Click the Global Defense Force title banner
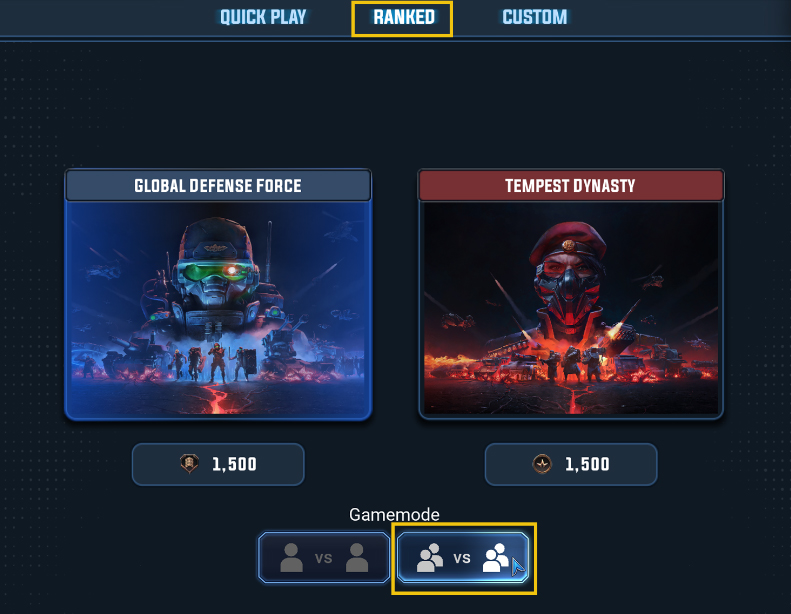Image resolution: width=791 pixels, height=614 pixels. [218, 186]
